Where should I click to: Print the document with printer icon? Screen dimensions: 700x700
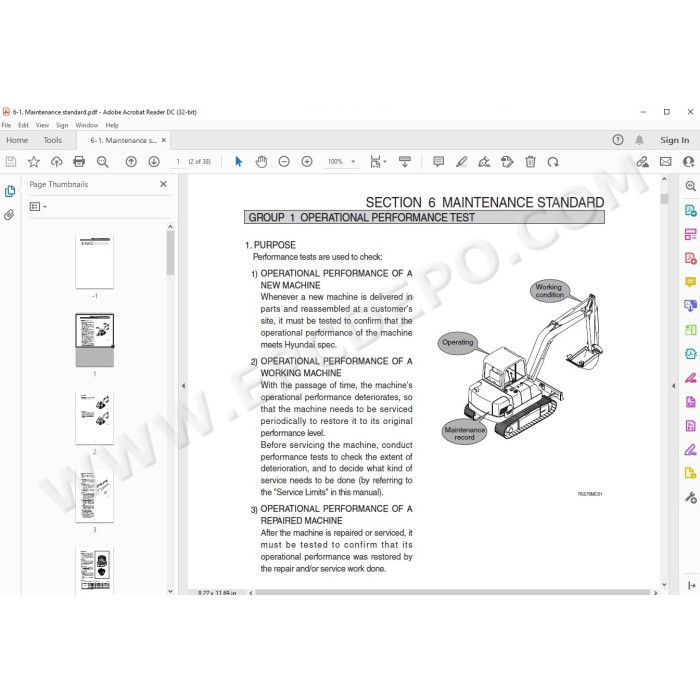click(79, 162)
